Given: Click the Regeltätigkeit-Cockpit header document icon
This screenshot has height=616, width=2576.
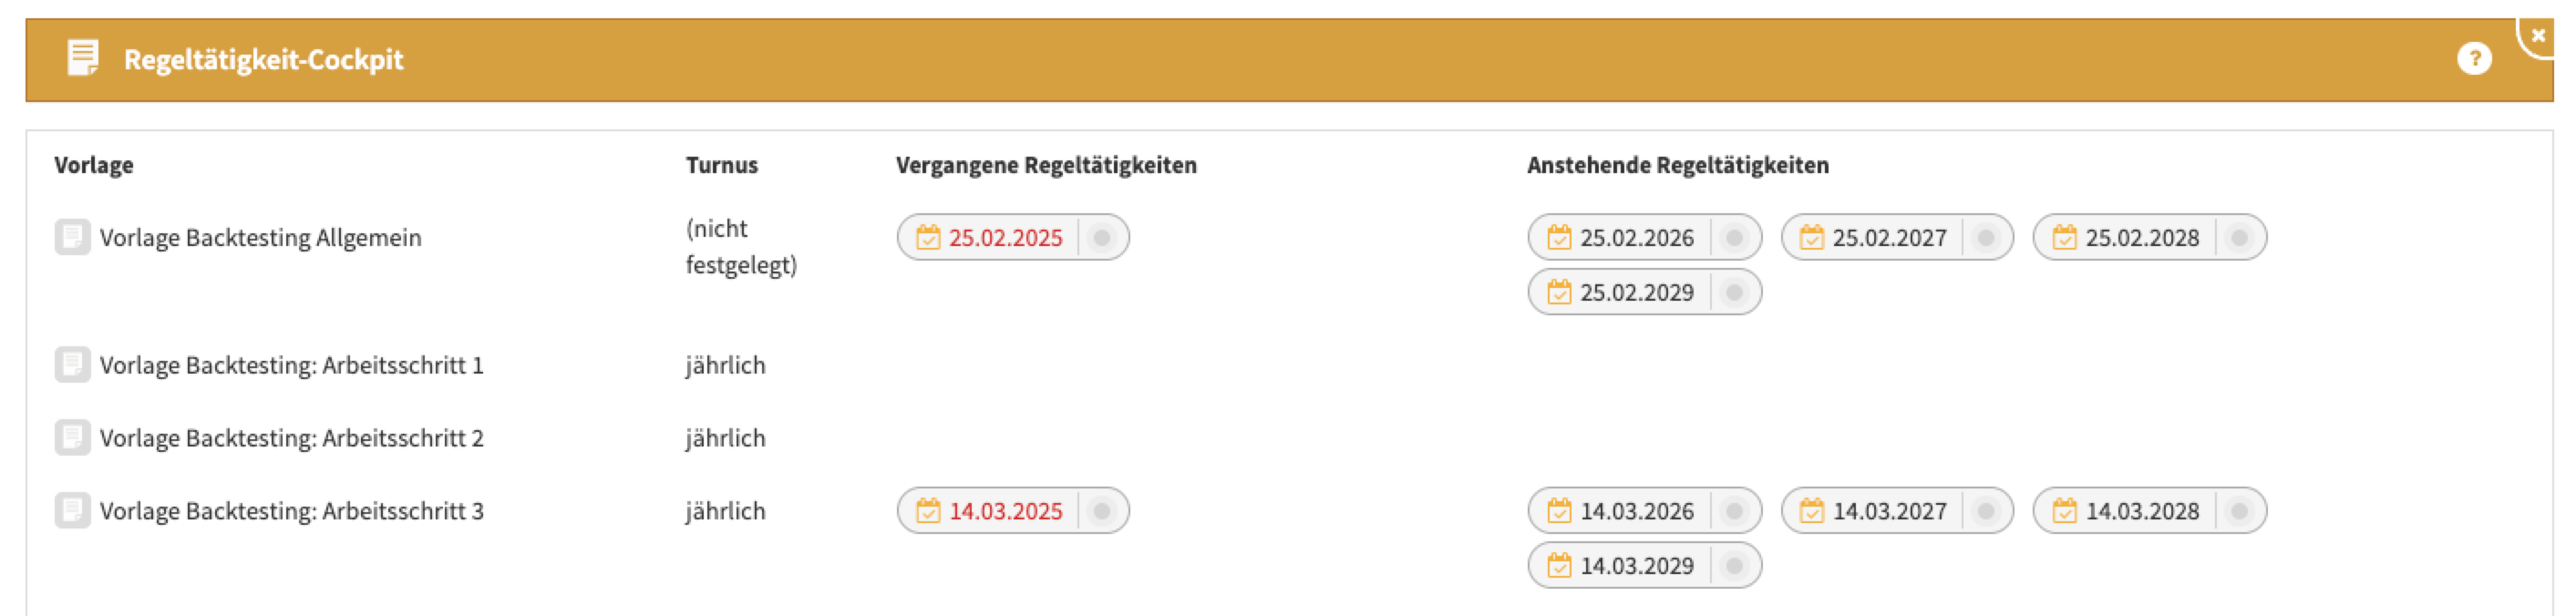Looking at the screenshot, I should pyautogui.click(x=82, y=58).
